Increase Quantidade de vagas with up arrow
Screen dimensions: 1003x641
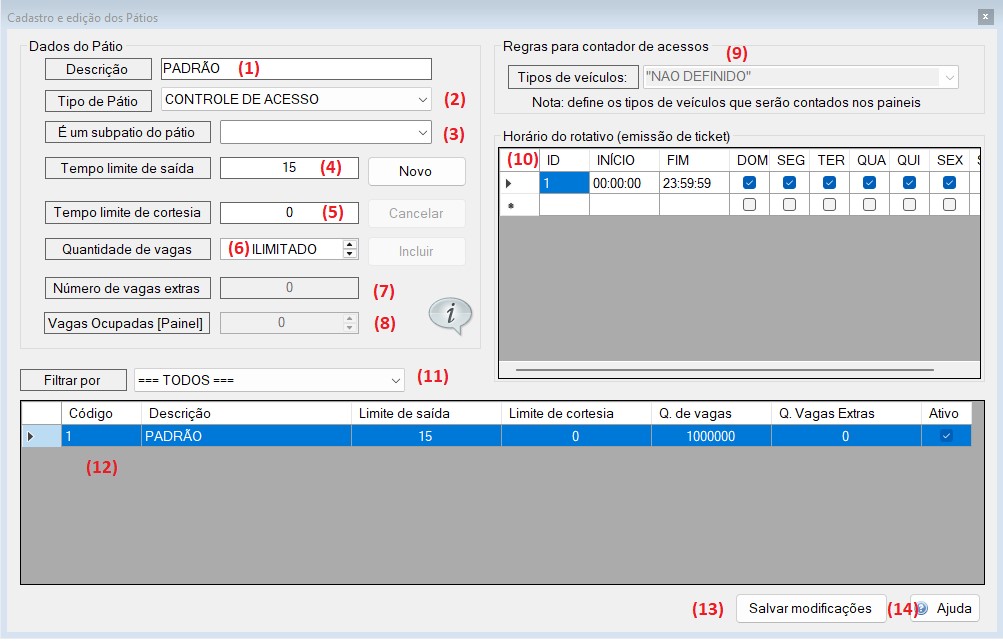coord(350,244)
